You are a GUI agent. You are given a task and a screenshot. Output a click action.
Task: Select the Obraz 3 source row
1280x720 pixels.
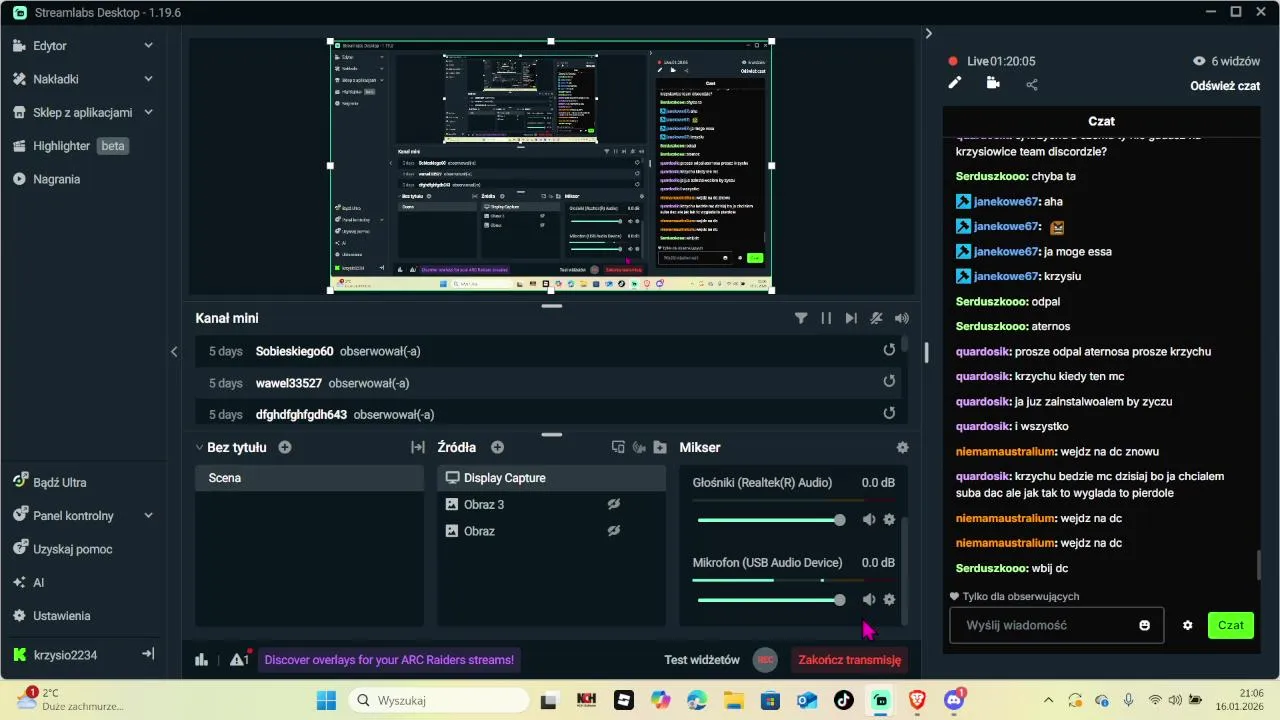pos(551,505)
